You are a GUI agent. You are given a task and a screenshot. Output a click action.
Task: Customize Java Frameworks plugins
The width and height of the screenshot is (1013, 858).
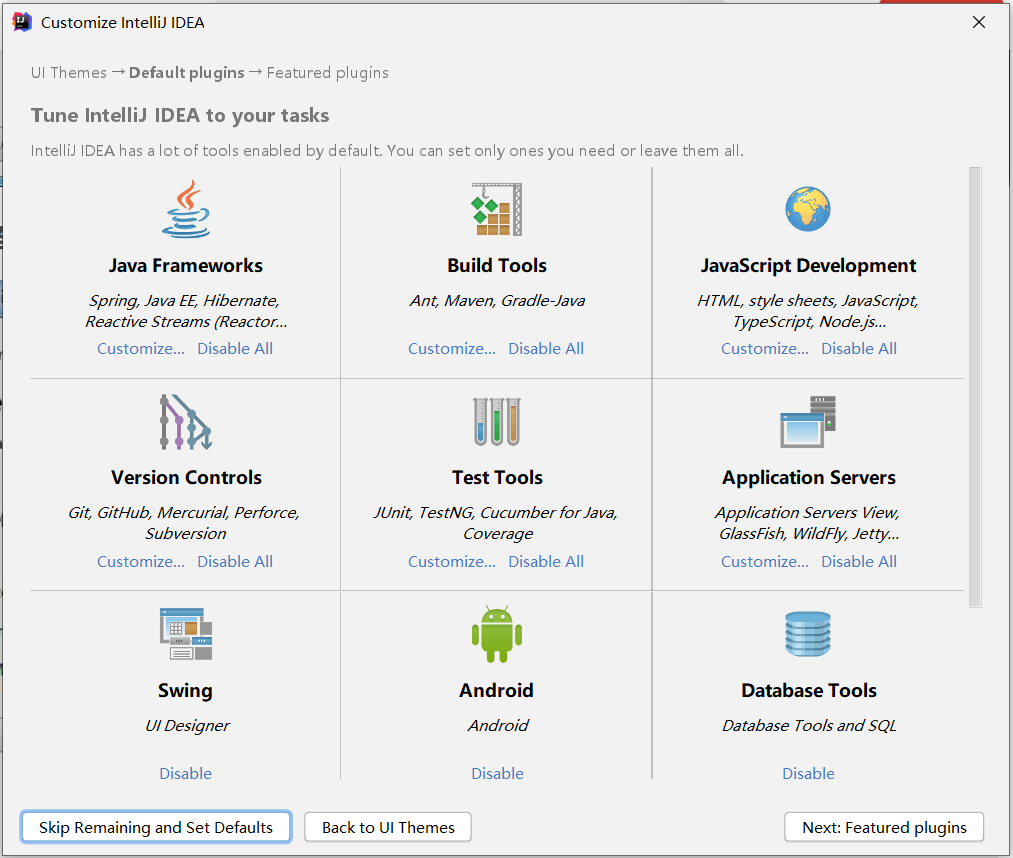tap(141, 348)
